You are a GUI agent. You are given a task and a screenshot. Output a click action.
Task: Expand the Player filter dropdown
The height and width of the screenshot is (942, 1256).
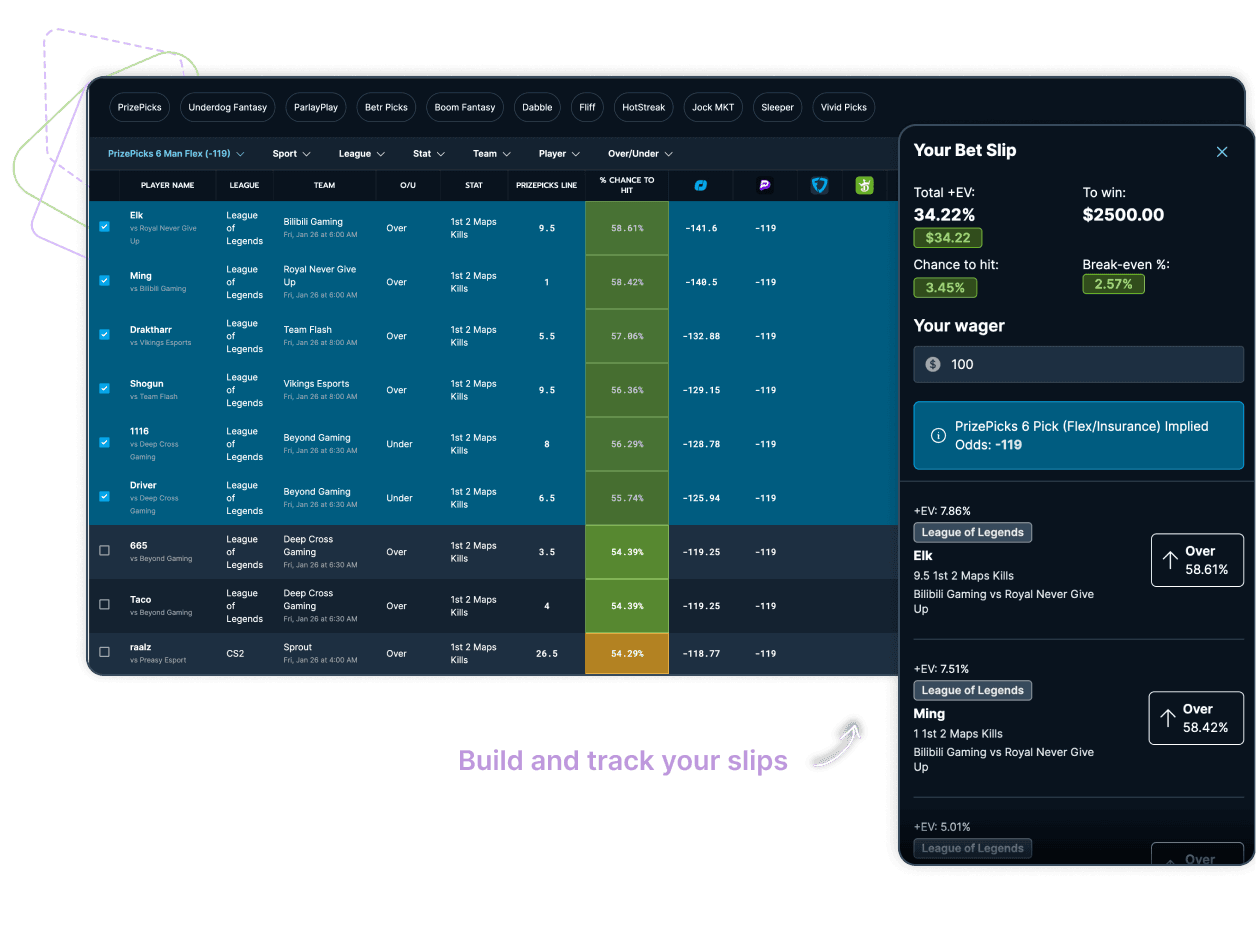pyautogui.click(x=560, y=154)
